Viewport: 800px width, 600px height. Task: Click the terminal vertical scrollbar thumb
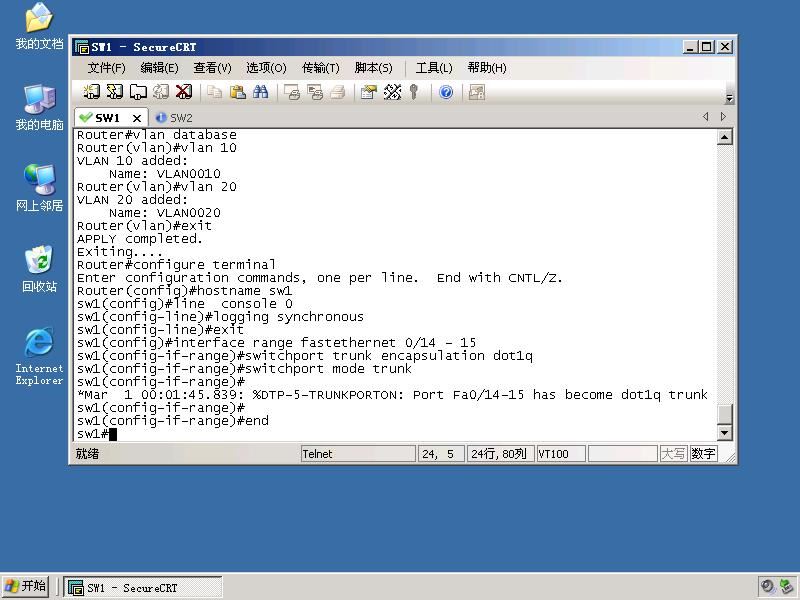pos(724,414)
